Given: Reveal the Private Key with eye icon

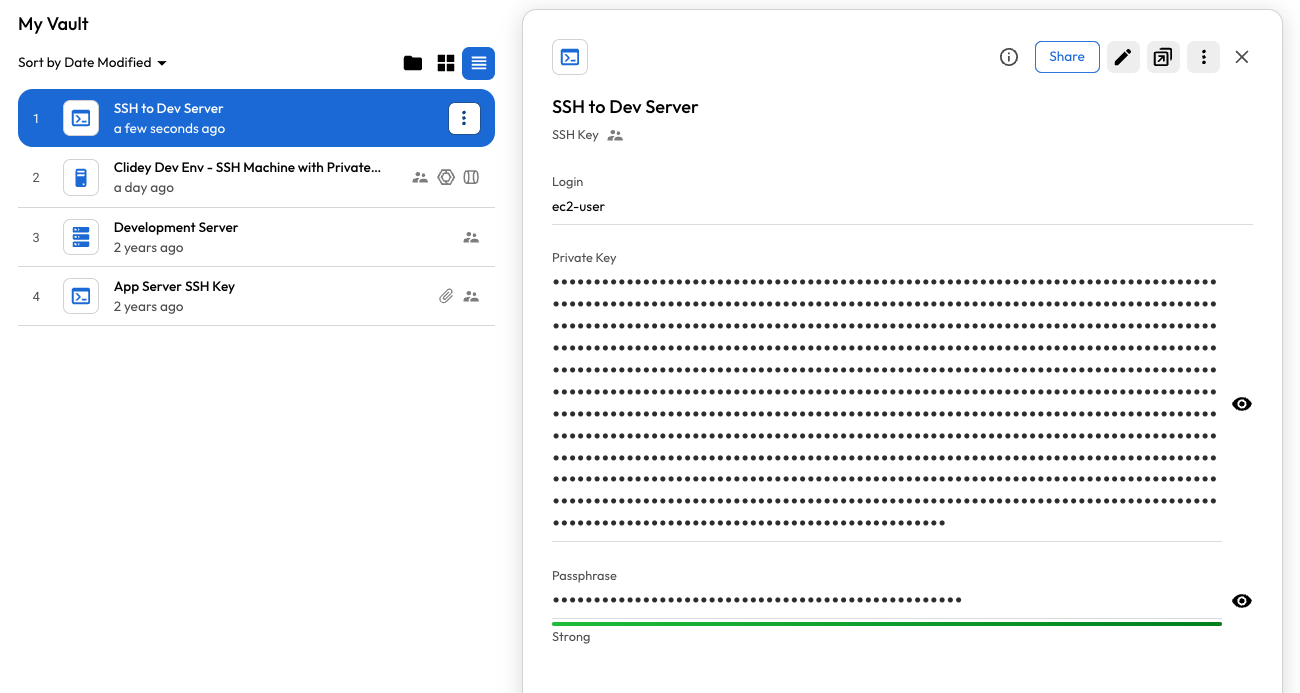Looking at the screenshot, I should 1241,404.
